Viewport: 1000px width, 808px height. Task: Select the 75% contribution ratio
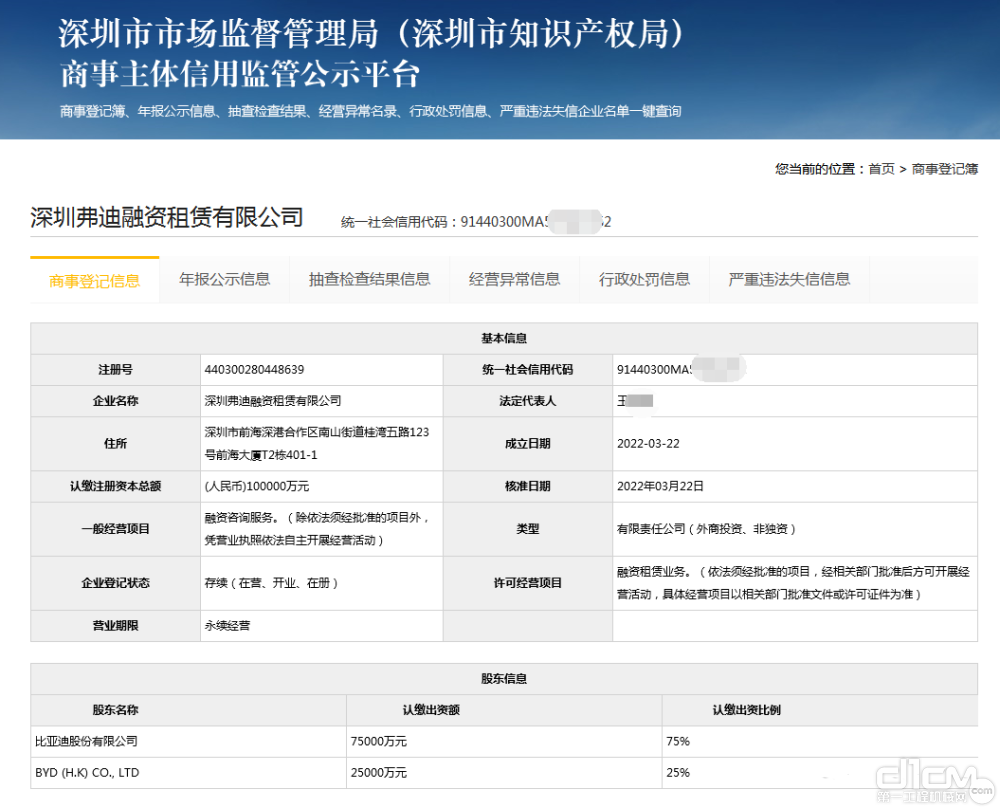(678, 742)
